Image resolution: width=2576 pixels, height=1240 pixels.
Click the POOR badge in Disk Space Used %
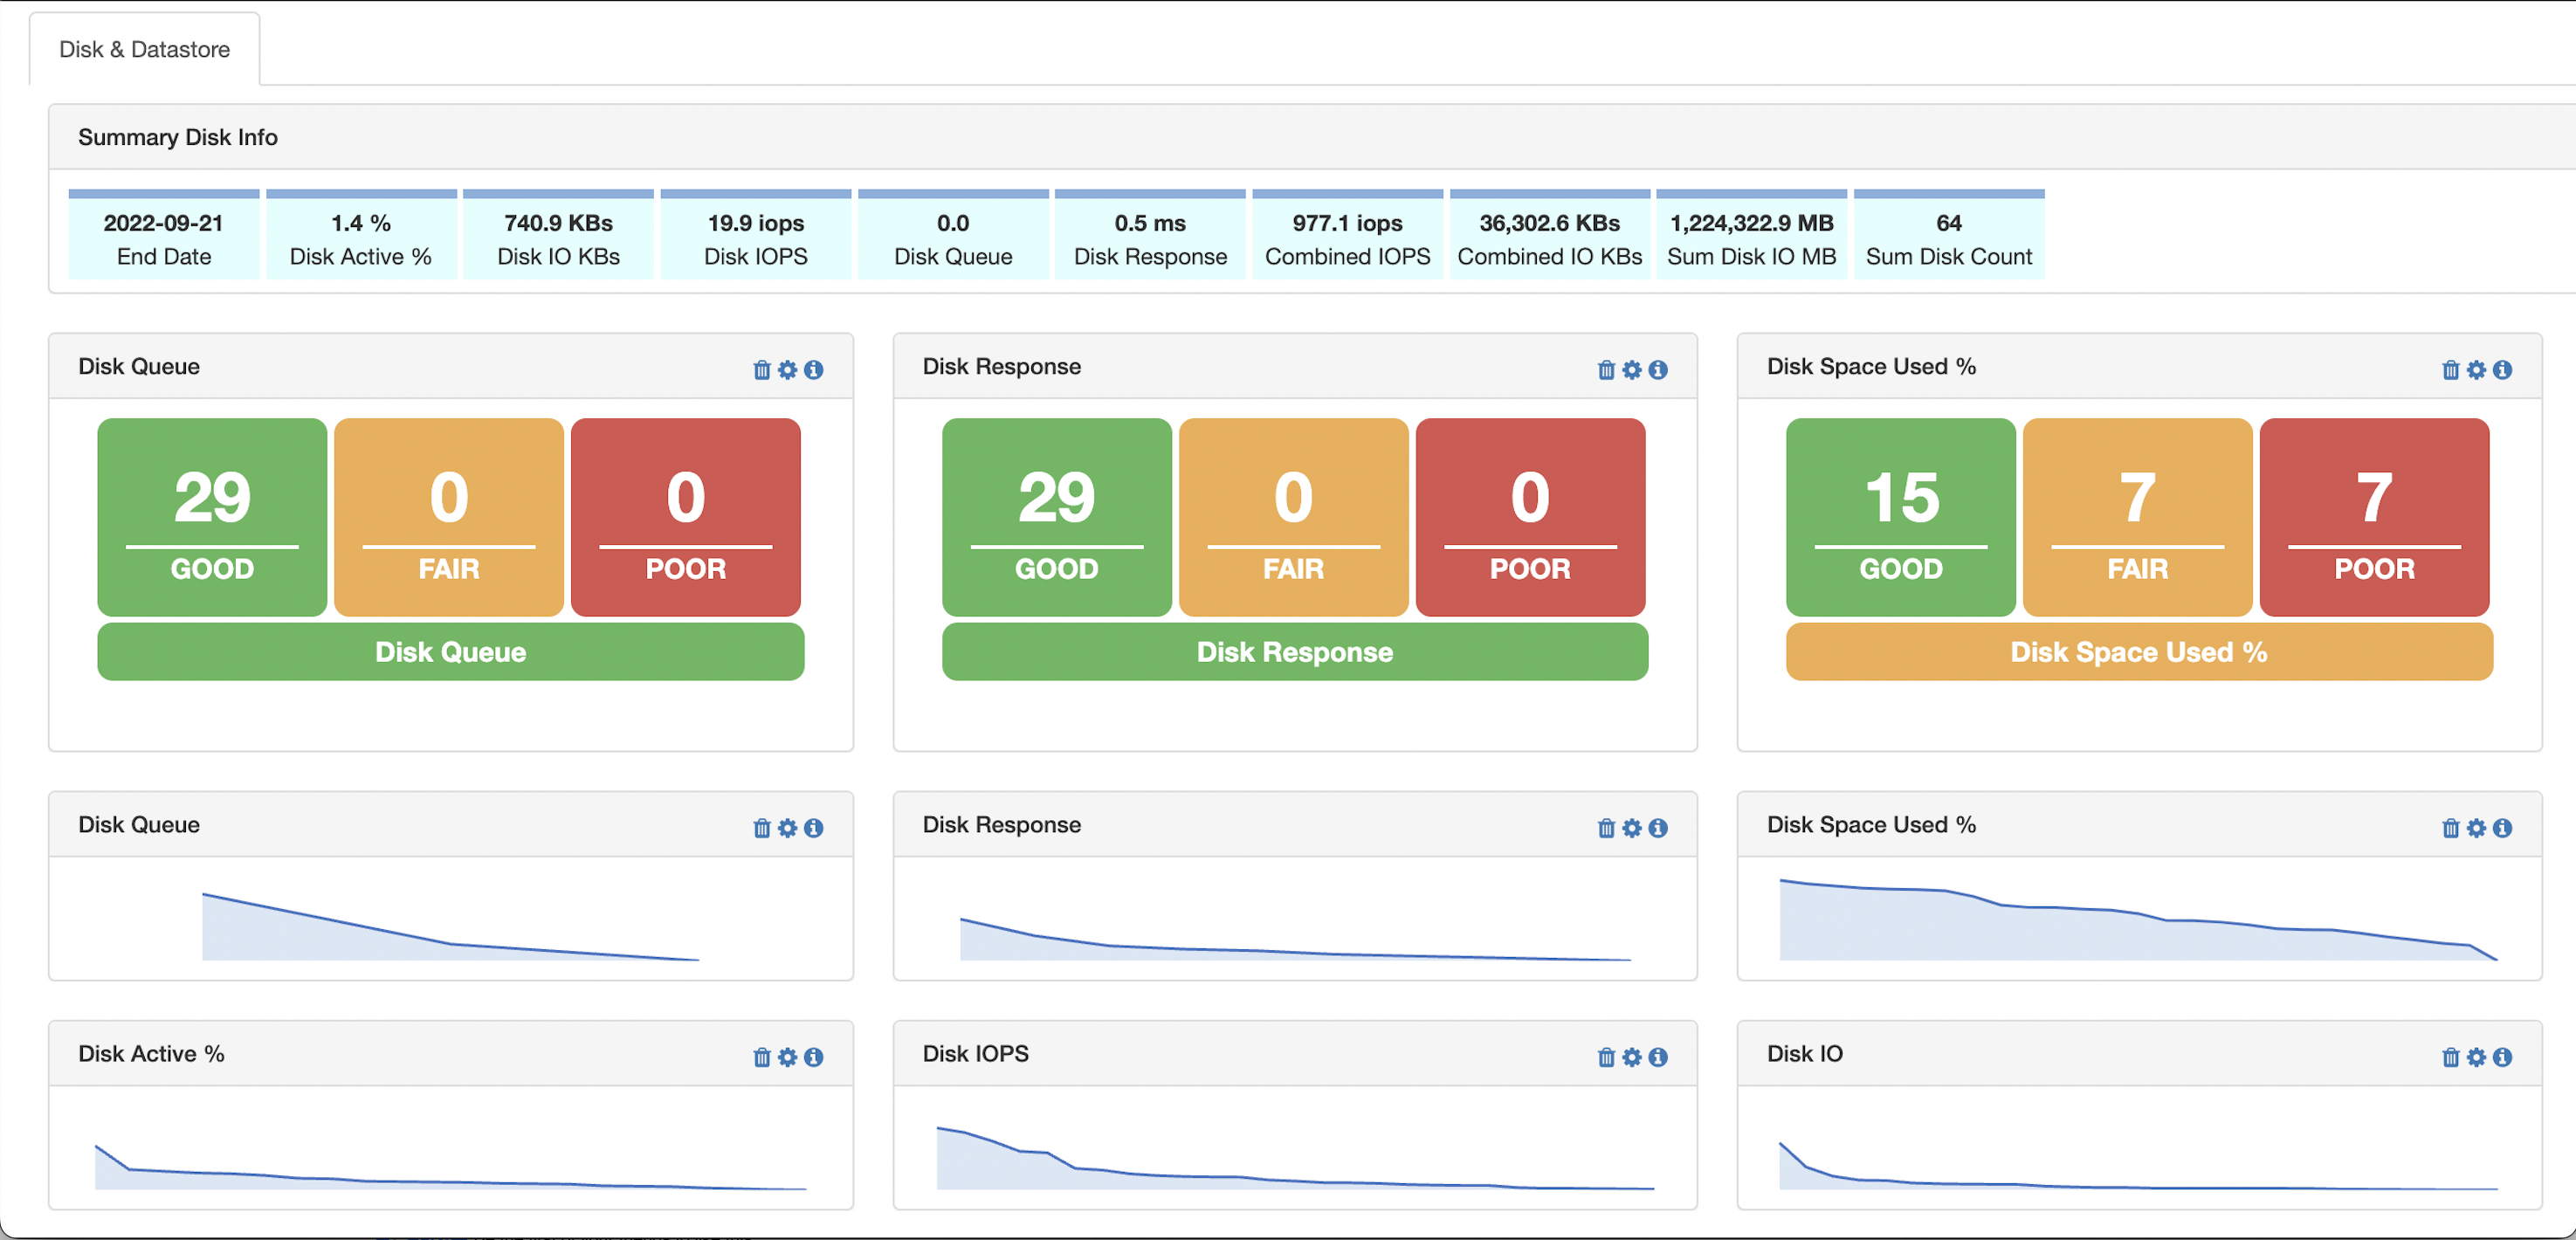click(2374, 516)
